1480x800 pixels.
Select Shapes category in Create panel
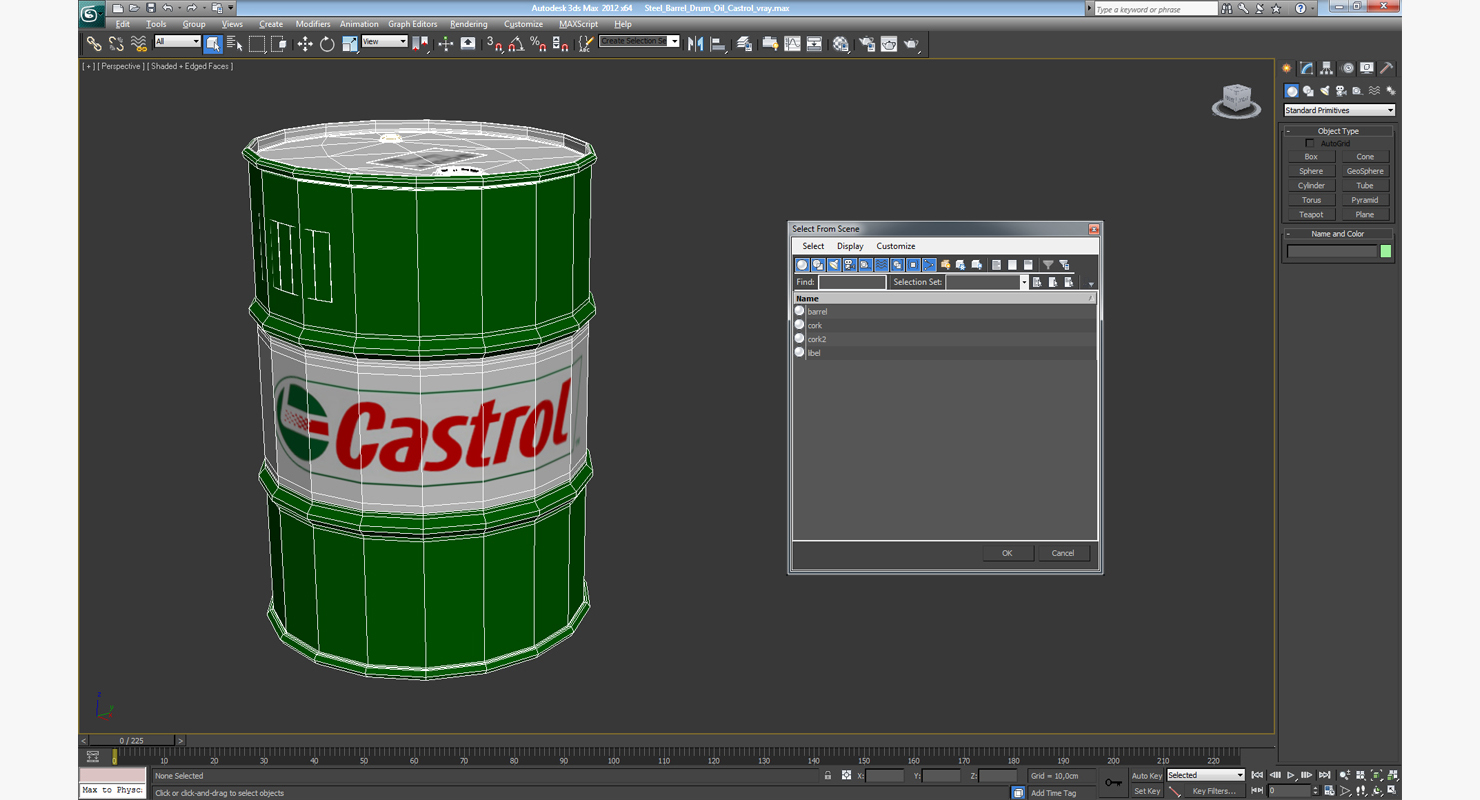[1308, 90]
